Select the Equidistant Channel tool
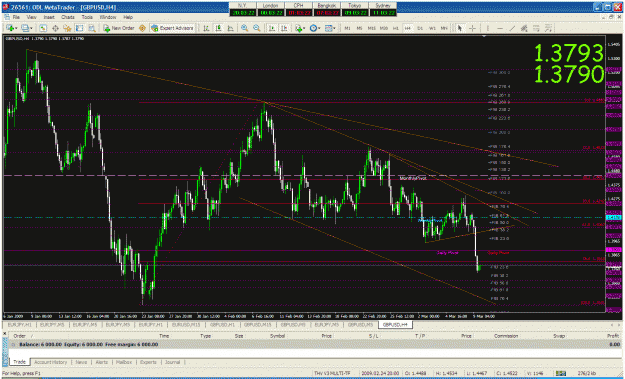Image resolution: width=625 pixels, height=379 pixels. (x=524, y=28)
